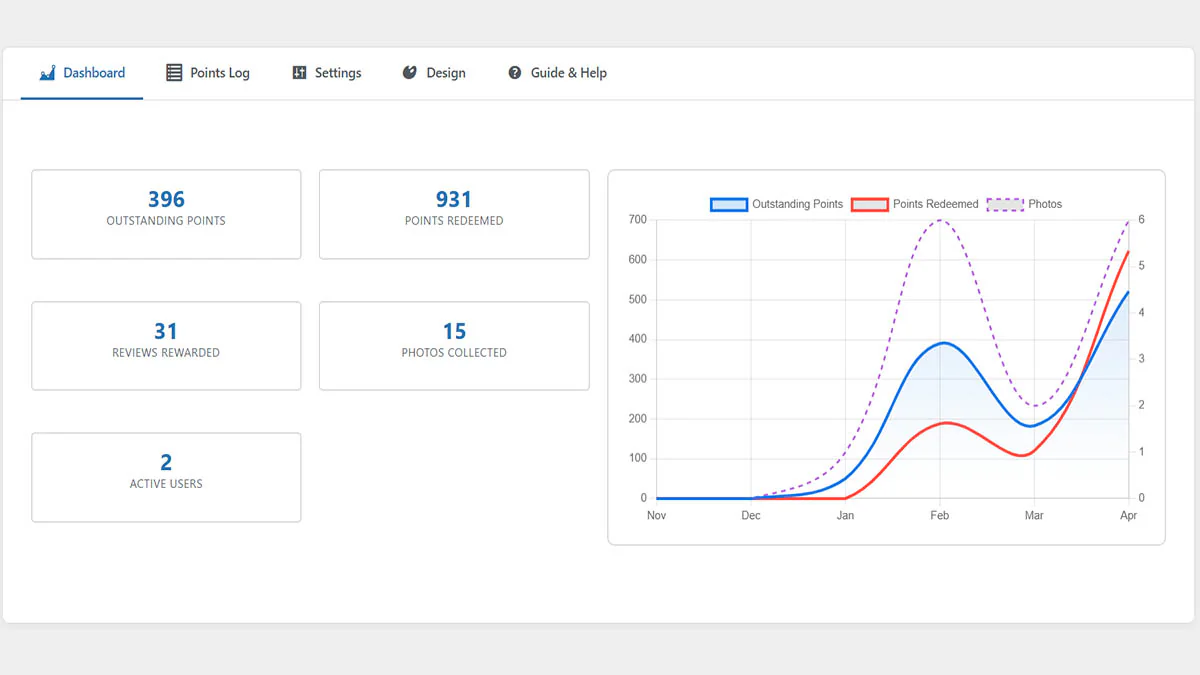The height and width of the screenshot is (675, 1200).
Task: Open the Settings tab
Action: coord(327,73)
